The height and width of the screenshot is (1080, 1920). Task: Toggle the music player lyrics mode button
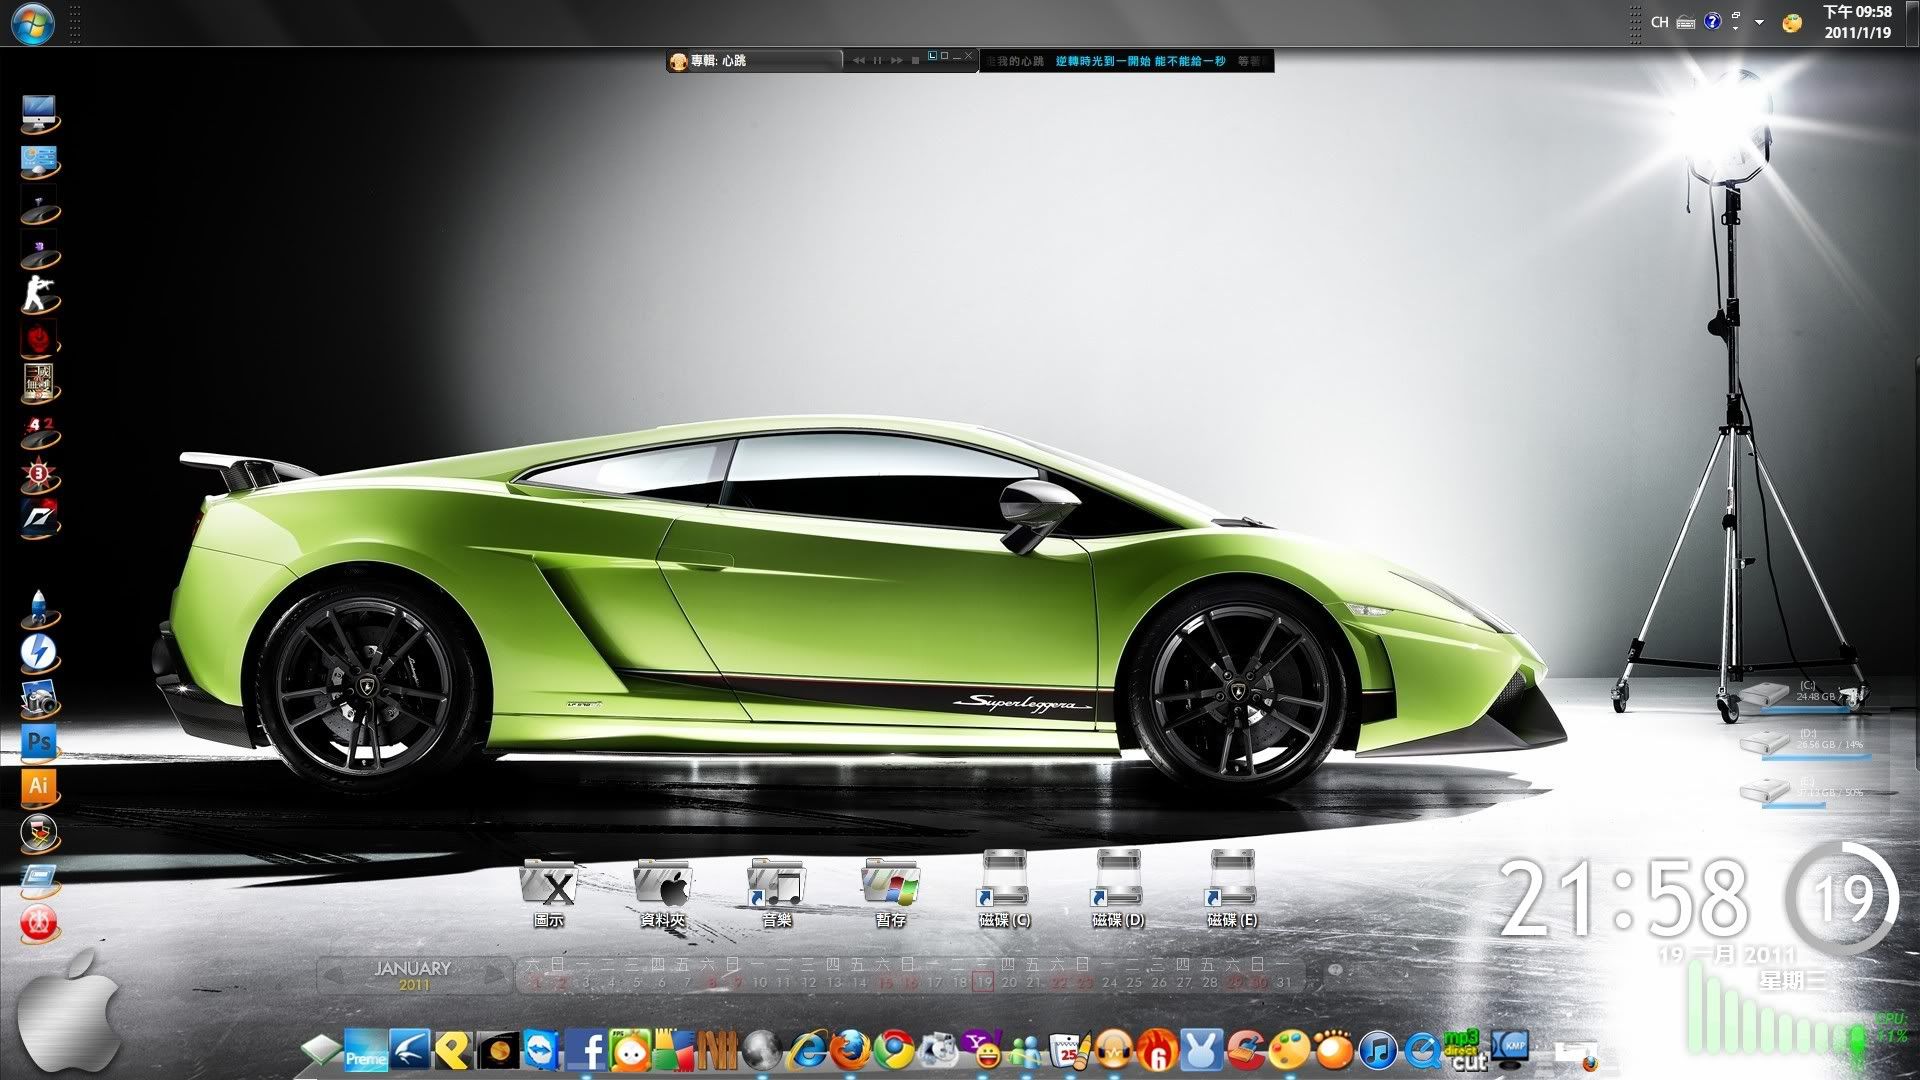(x=932, y=56)
